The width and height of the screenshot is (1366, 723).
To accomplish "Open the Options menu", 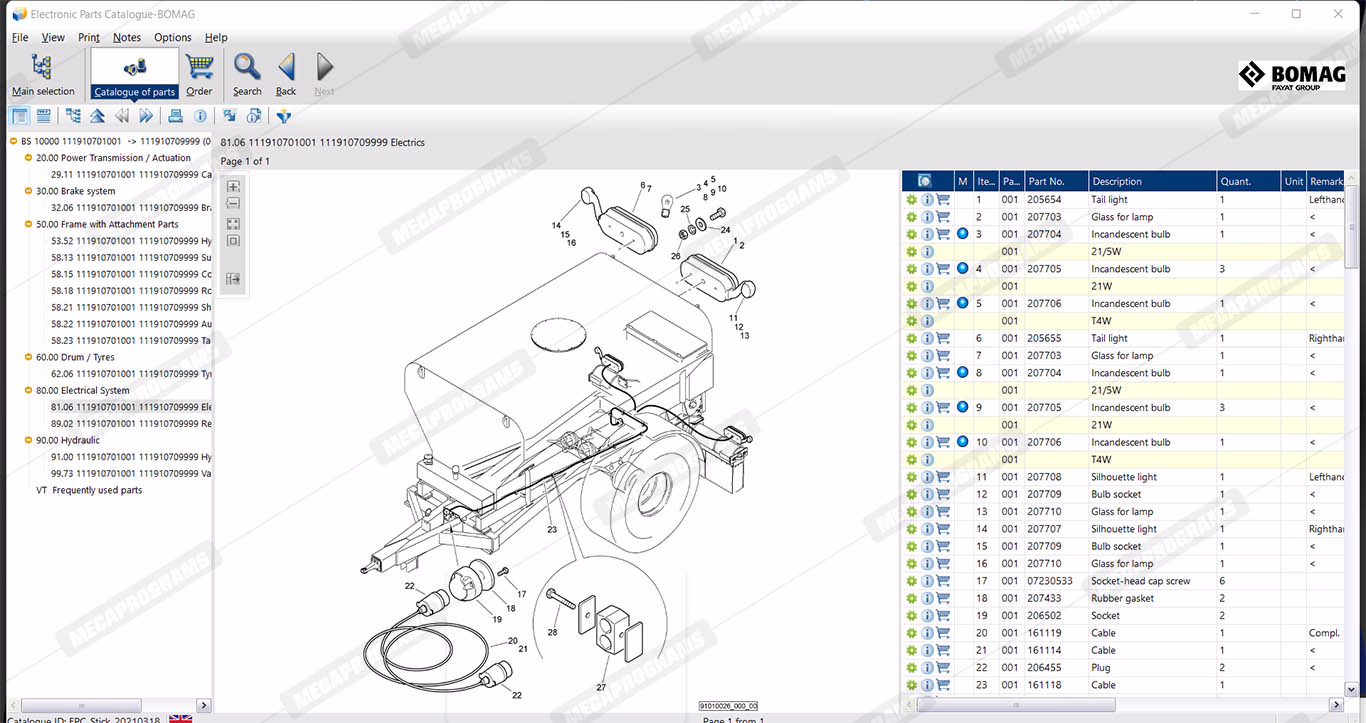I will coord(172,37).
